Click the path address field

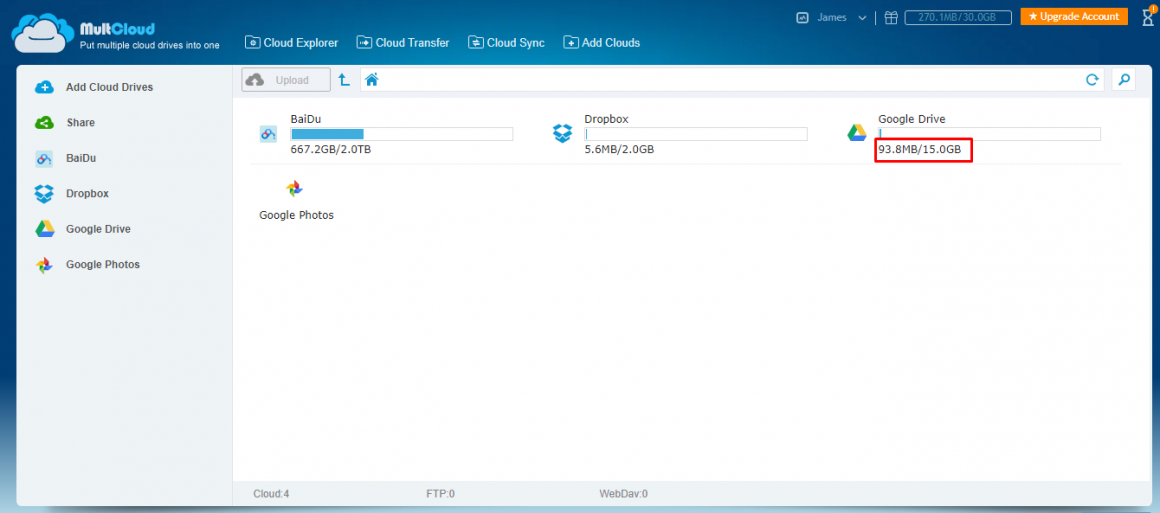[x=732, y=80]
